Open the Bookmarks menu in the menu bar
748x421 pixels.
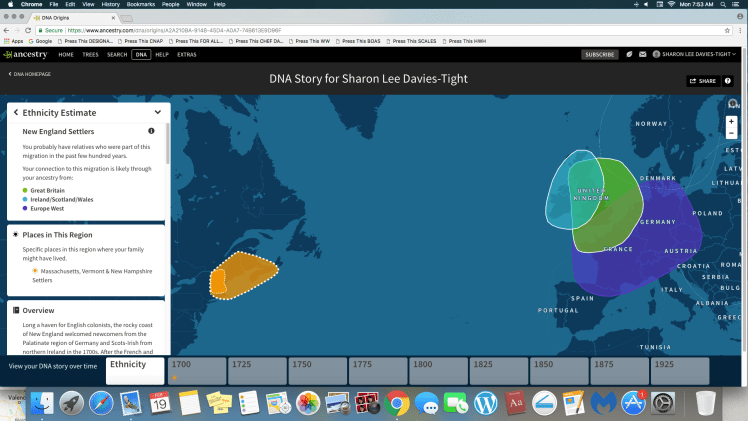point(149,5)
